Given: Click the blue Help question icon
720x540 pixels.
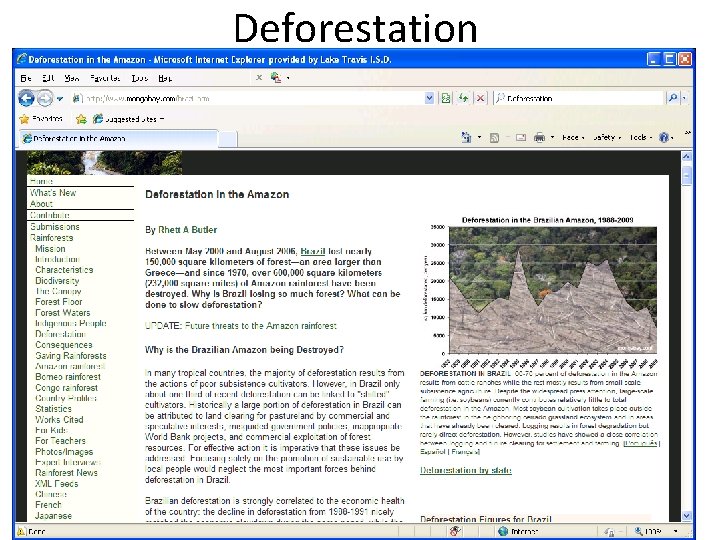Looking at the screenshot, I should 664,137.
